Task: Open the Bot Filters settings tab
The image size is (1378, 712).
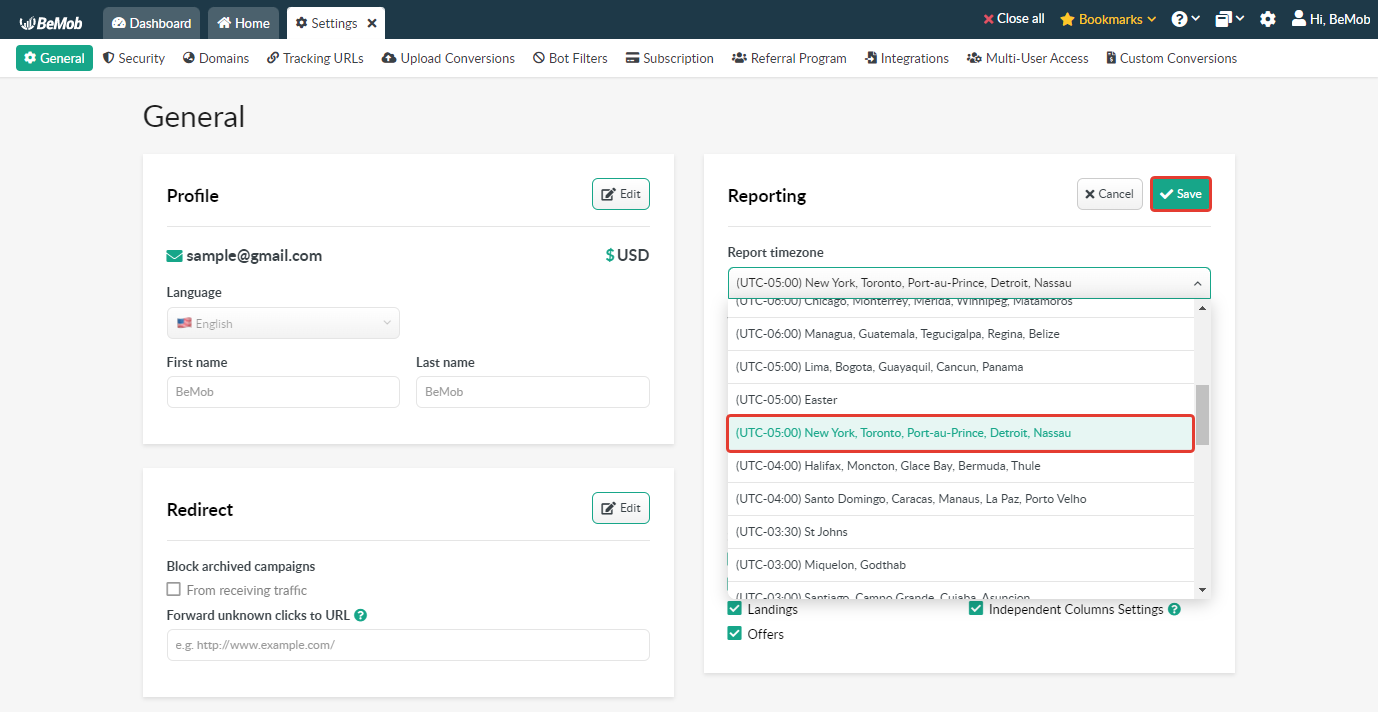Action: [x=570, y=58]
